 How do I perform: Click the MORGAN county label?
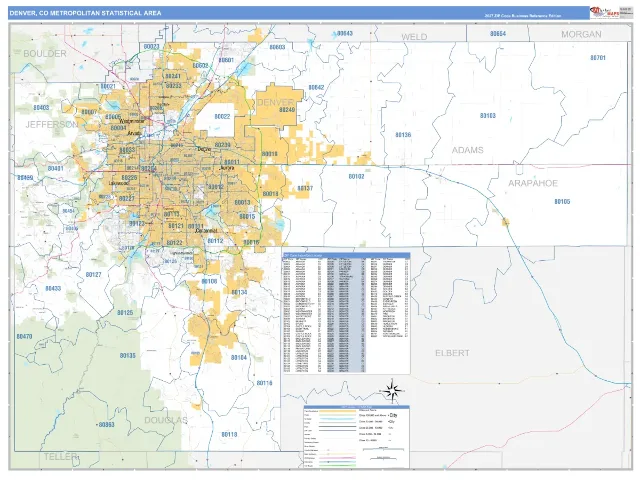click(581, 34)
